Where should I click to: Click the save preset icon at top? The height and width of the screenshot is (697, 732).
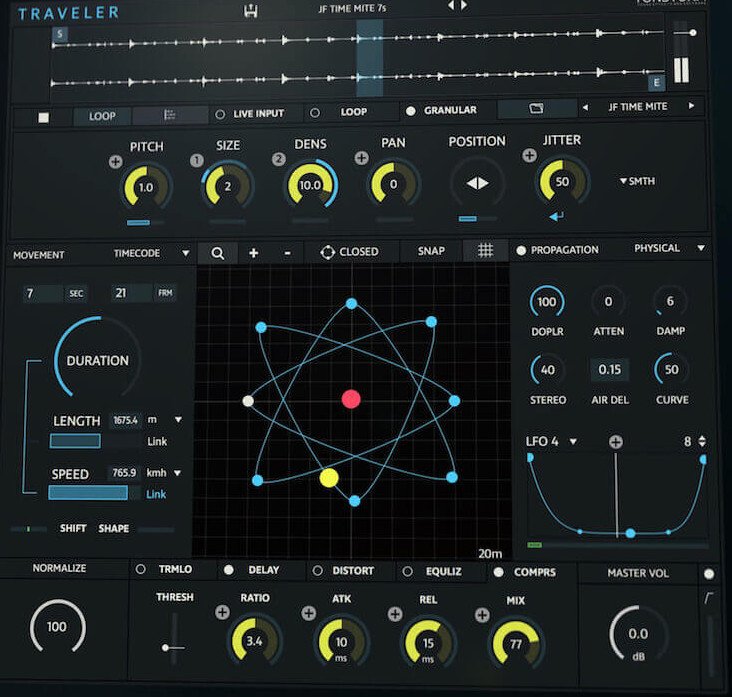(251, 11)
